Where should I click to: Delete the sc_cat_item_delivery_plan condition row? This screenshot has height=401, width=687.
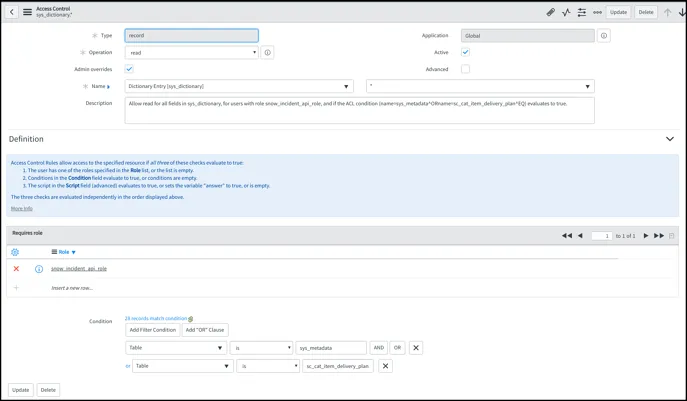click(x=386, y=366)
